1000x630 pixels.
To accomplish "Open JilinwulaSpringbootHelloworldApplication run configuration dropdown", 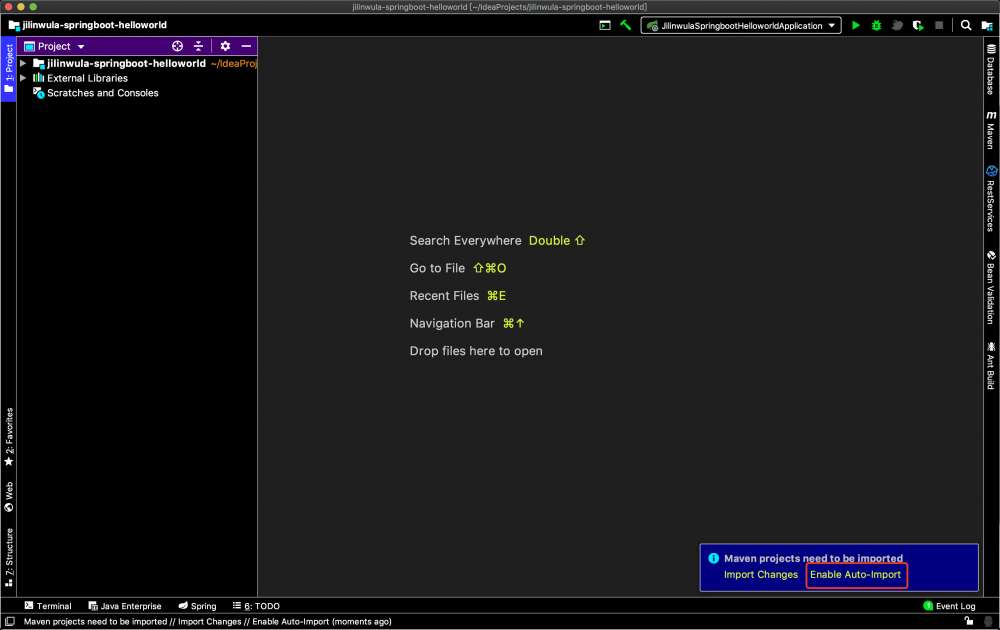I will point(741,26).
